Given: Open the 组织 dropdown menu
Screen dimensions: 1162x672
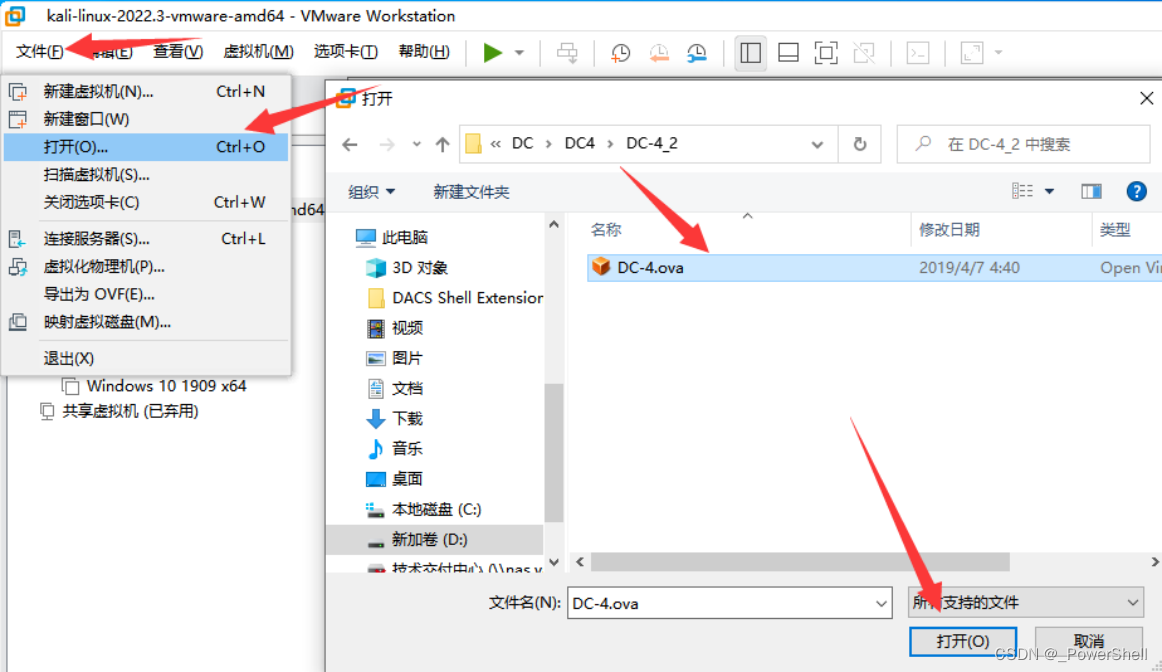Looking at the screenshot, I should (371, 192).
